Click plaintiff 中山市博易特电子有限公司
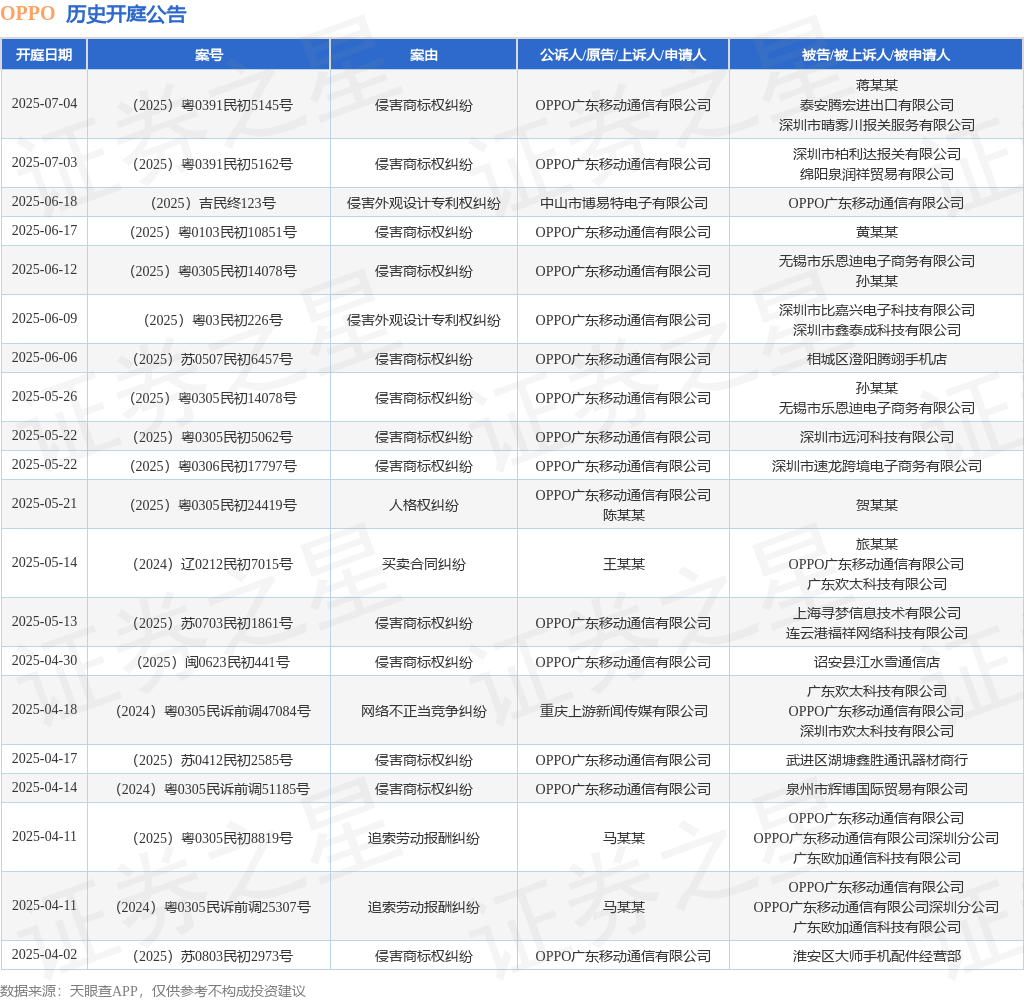Viewport: 1024px width, 1000px height. point(624,203)
